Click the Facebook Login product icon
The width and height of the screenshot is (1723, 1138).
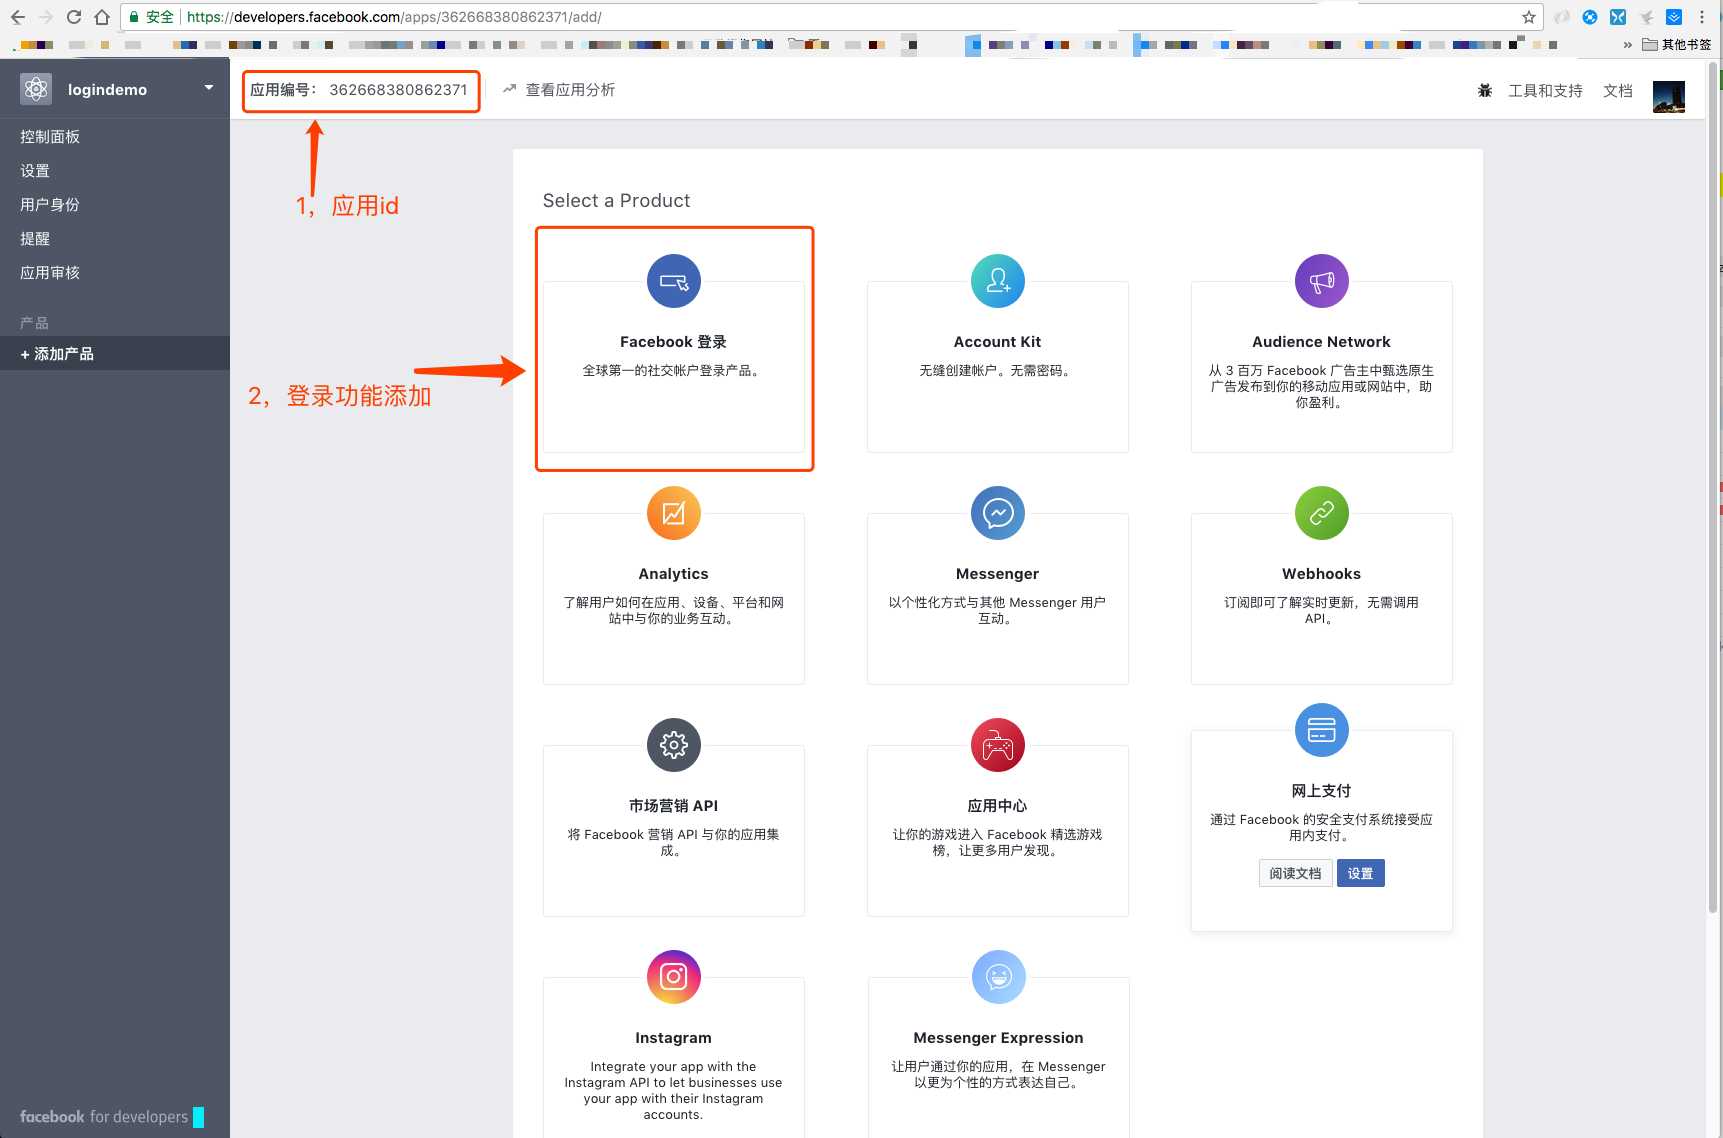(674, 281)
